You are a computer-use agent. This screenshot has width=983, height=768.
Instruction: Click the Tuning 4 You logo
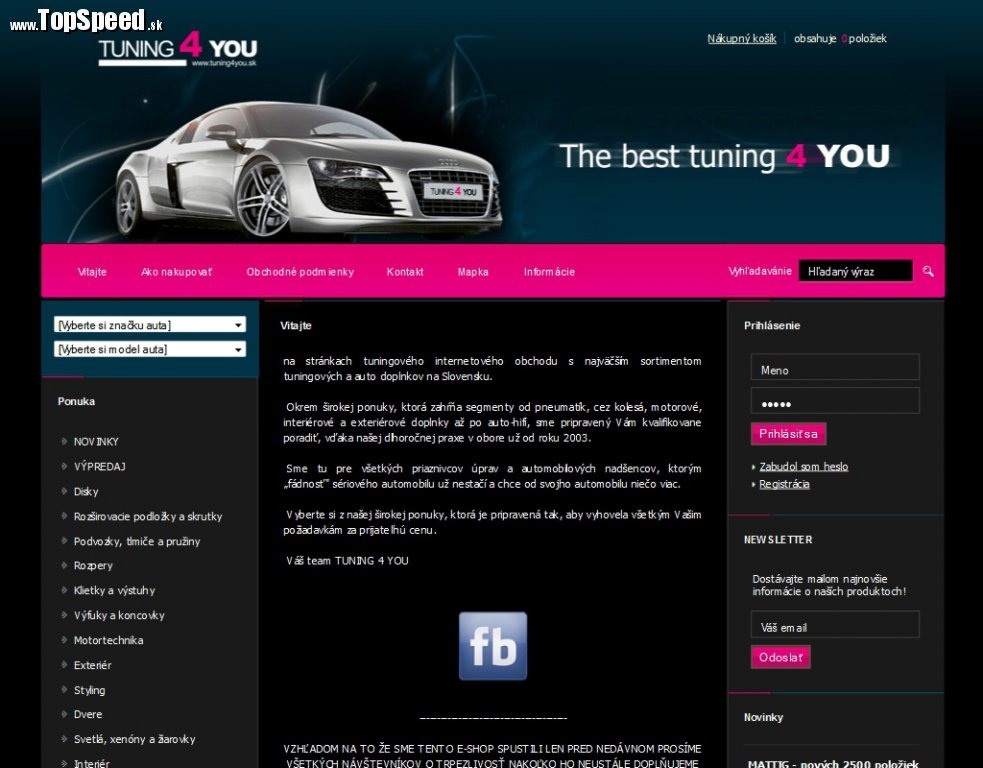[177, 48]
